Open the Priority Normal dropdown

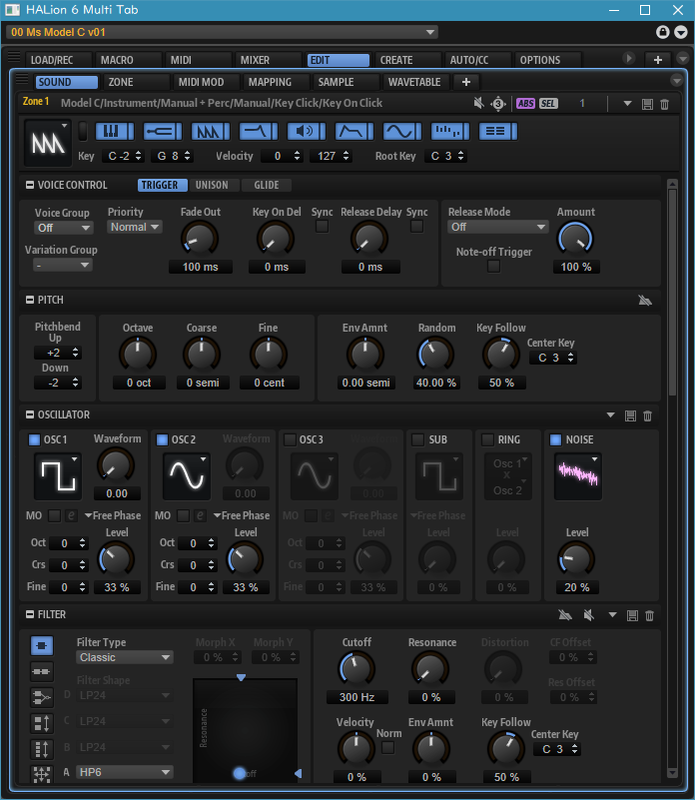click(x=135, y=227)
